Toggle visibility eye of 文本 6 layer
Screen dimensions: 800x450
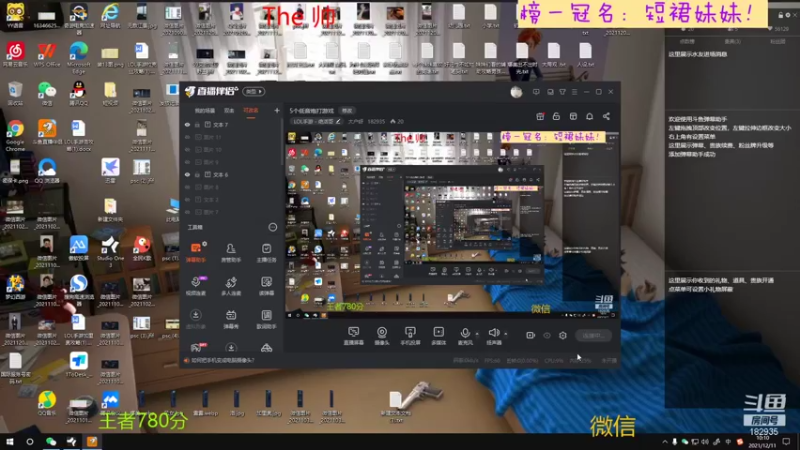coord(187,174)
